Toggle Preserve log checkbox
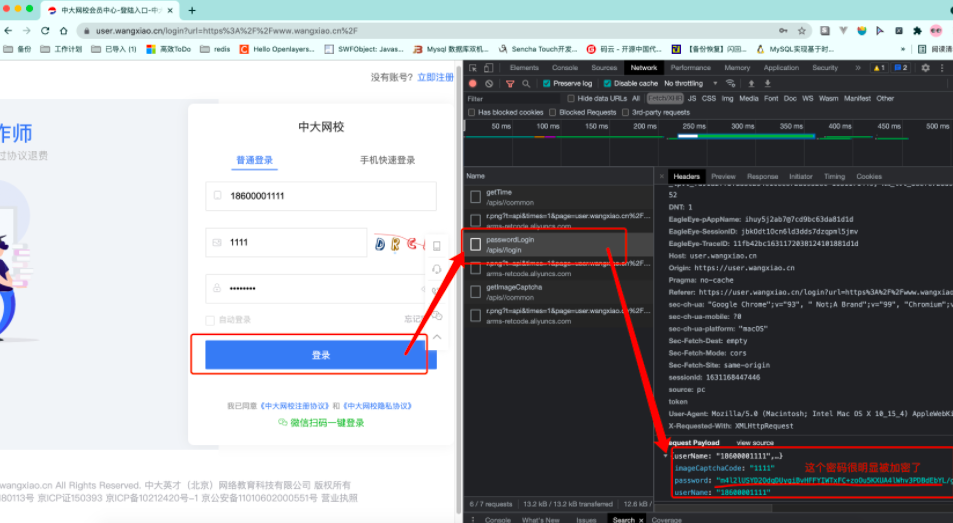This screenshot has width=953, height=523. 546,83
